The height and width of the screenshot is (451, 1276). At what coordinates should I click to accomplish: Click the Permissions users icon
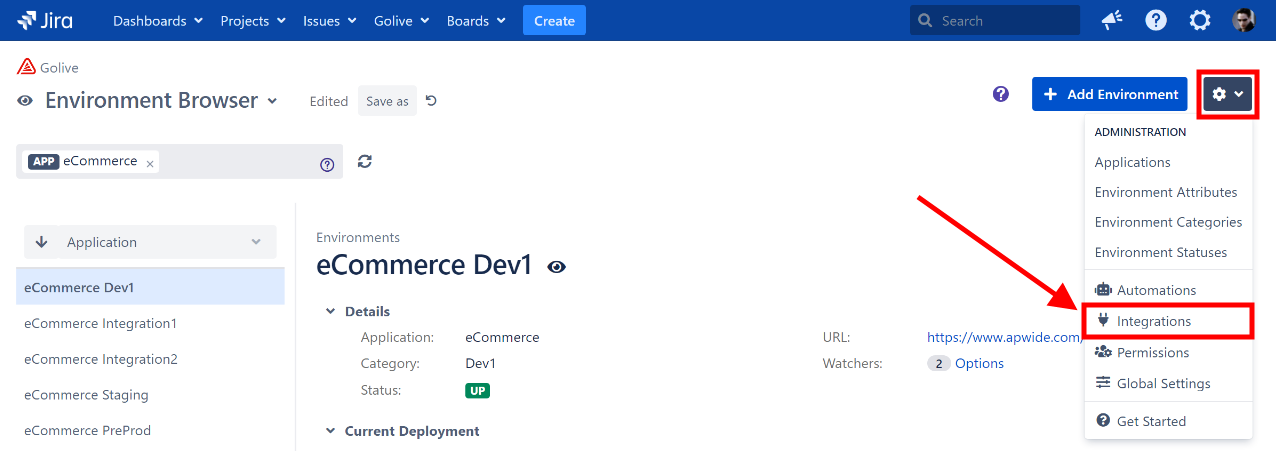coord(1103,352)
